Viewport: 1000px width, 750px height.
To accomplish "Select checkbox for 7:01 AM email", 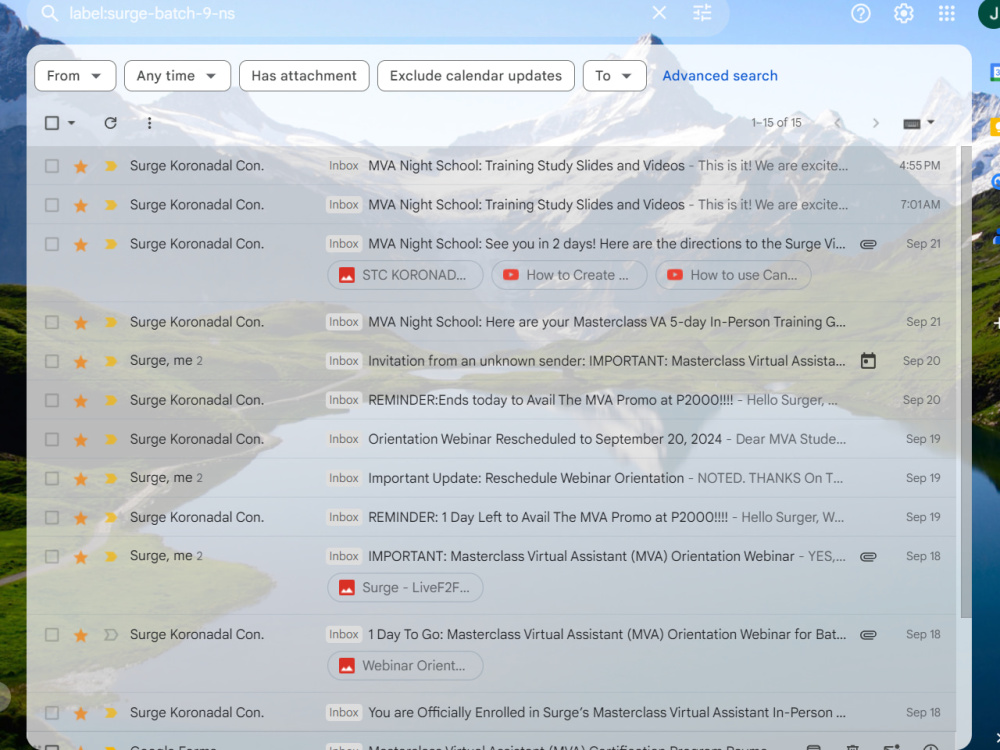I will pyautogui.click(x=52, y=205).
